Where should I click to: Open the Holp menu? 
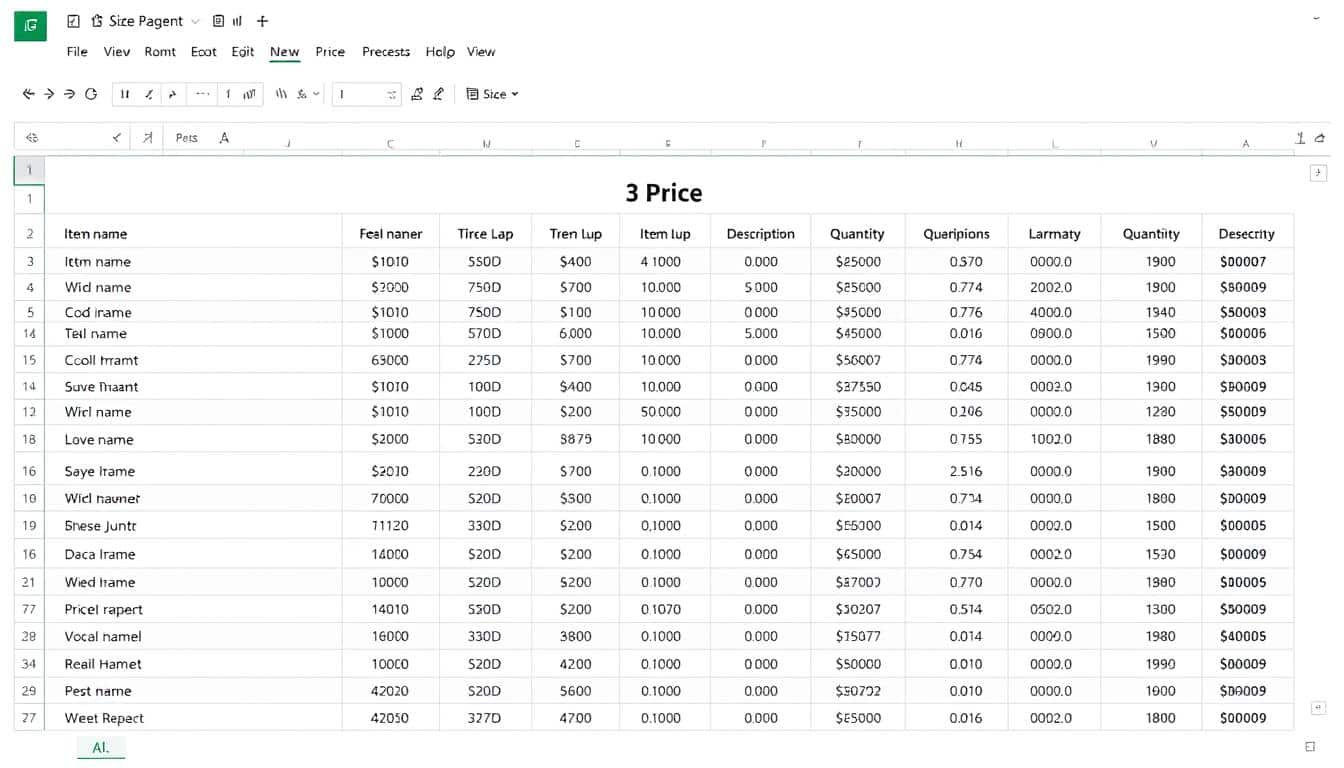(440, 52)
